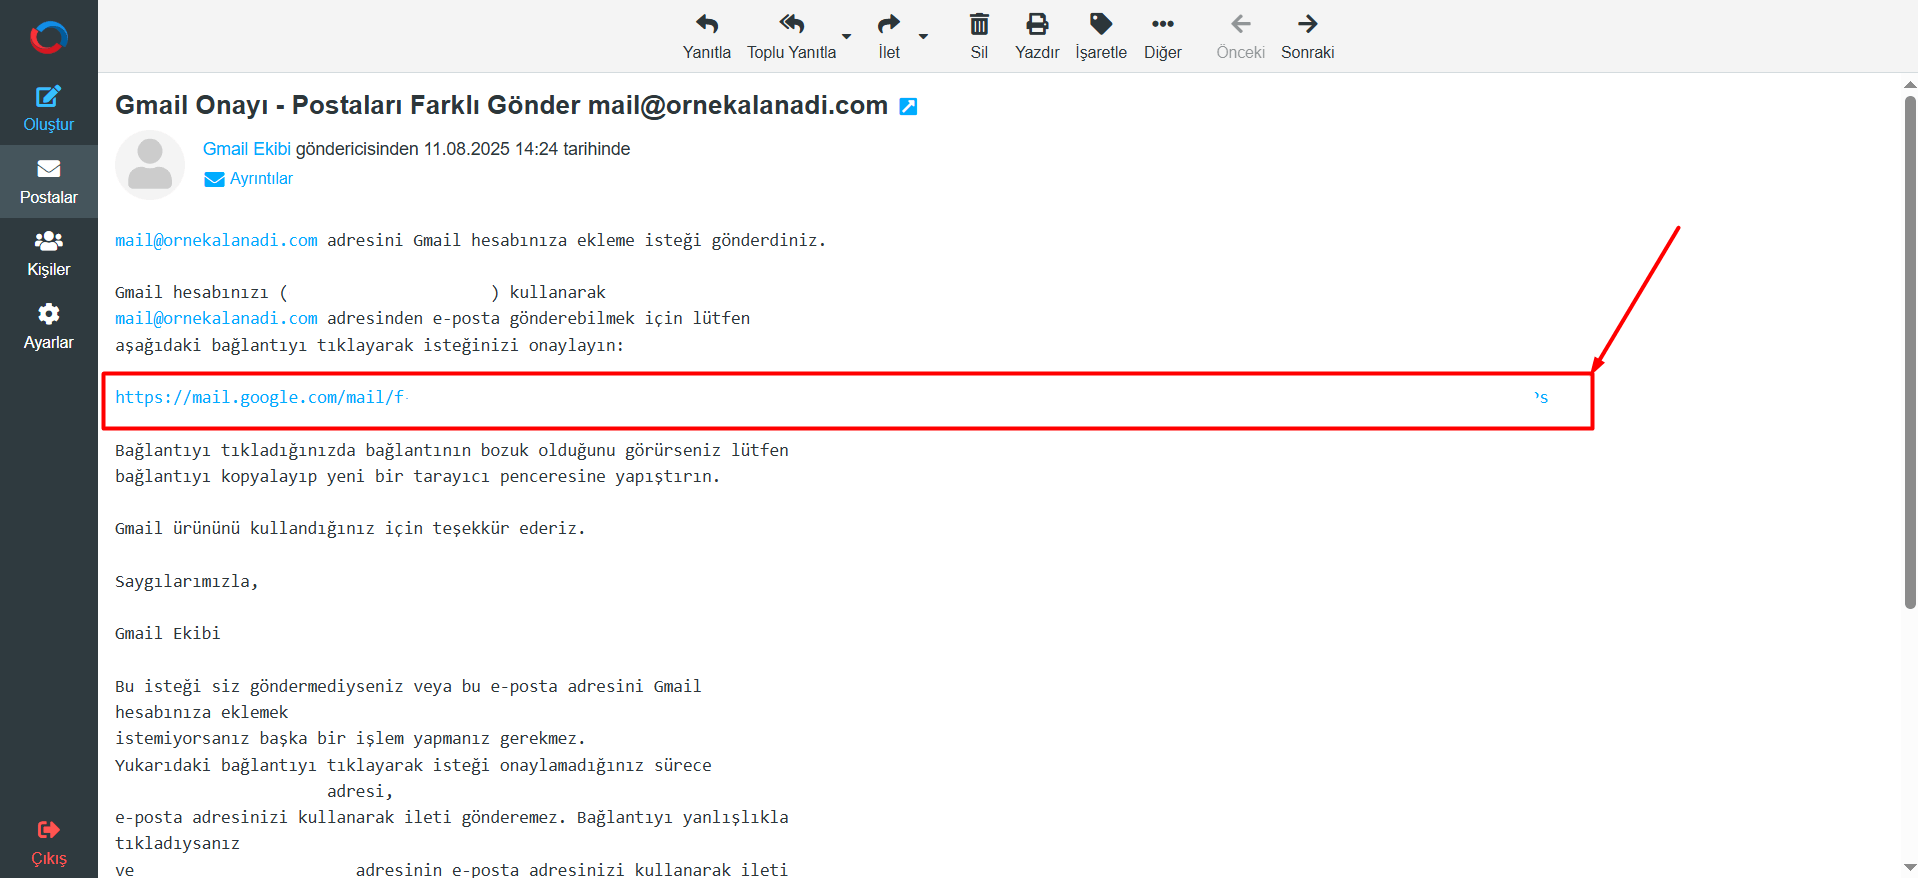Open Diğer more actions menu
The image size is (1918, 878).
tap(1163, 37)
